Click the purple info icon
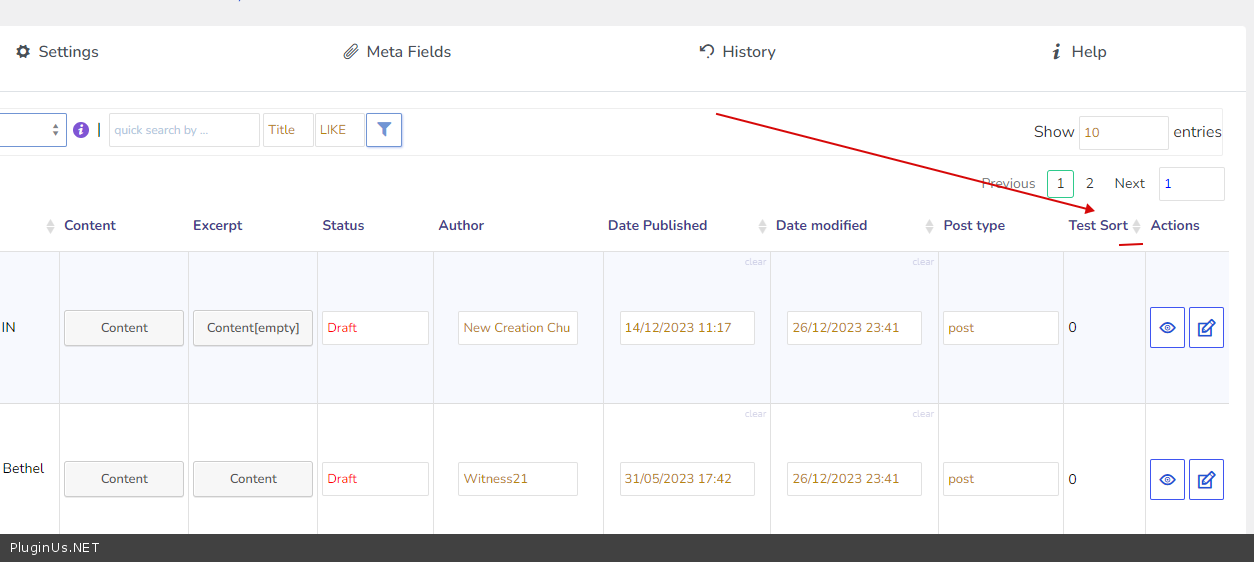1254x562 pixels. pos(81,130)
